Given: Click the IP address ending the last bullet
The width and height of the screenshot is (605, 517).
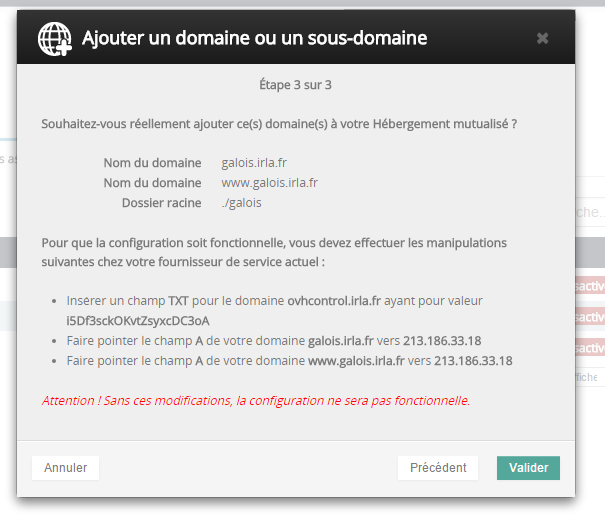Looking at the screenshot, I should [472, 360].
